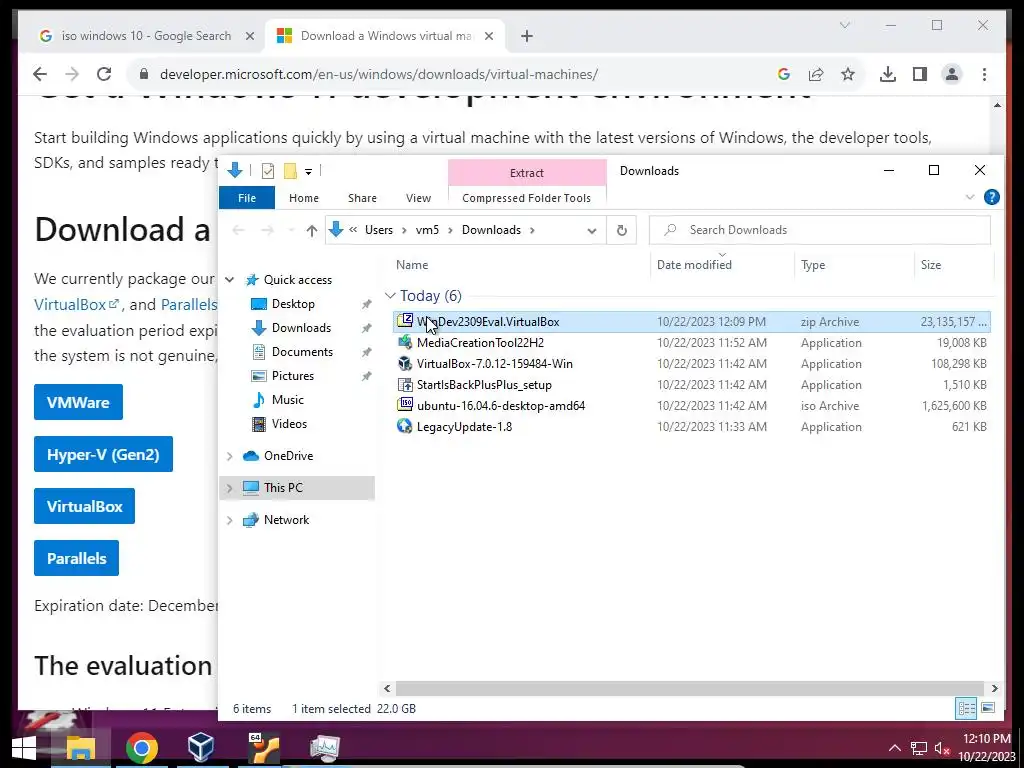
Task: Expand the This PC tree node
Action: [x=229, y=488]
